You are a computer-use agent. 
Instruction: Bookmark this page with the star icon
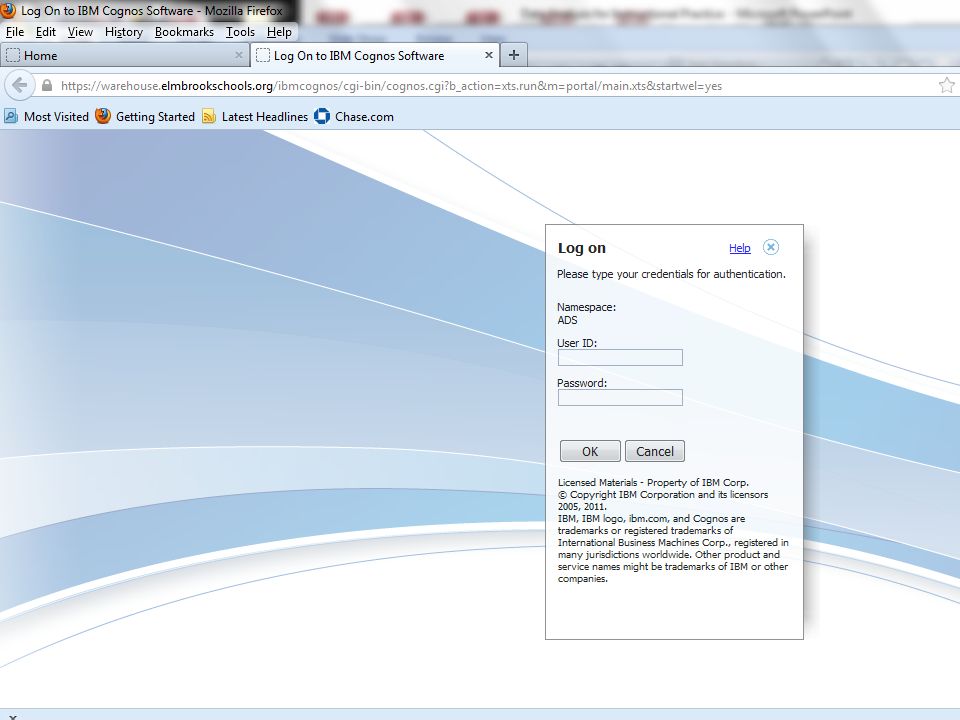click(x=947, y=85)
